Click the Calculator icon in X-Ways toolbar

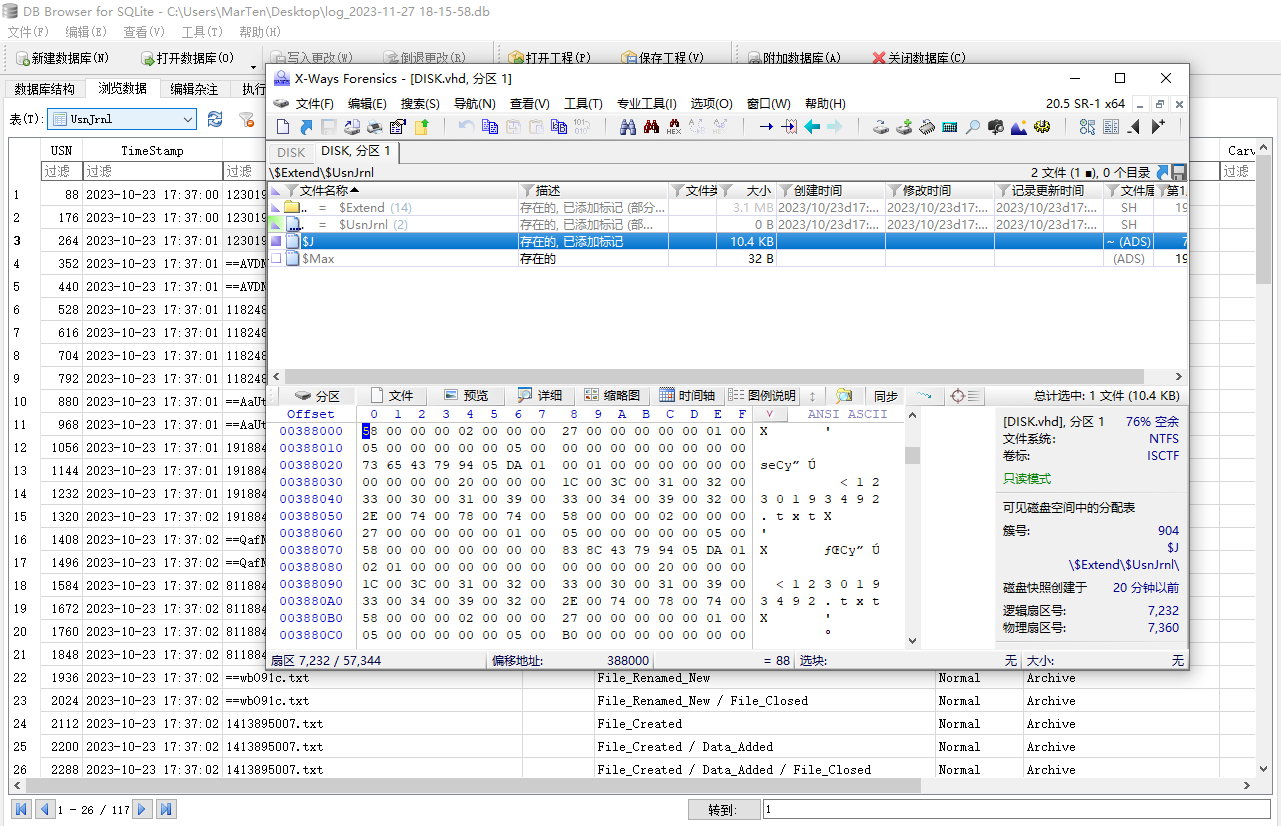[950, 127]
